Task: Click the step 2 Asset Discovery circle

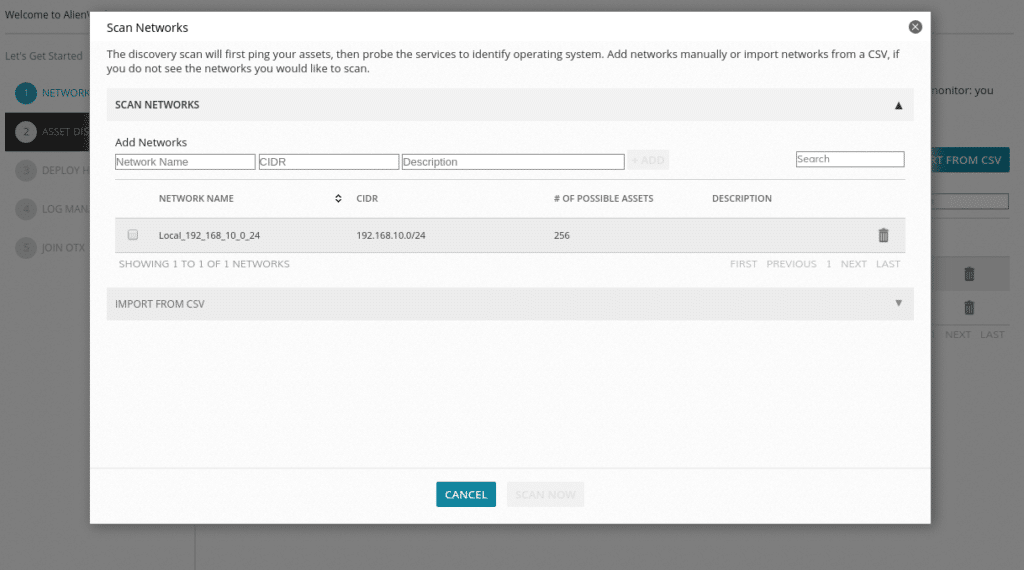Action: pos(27,131)
